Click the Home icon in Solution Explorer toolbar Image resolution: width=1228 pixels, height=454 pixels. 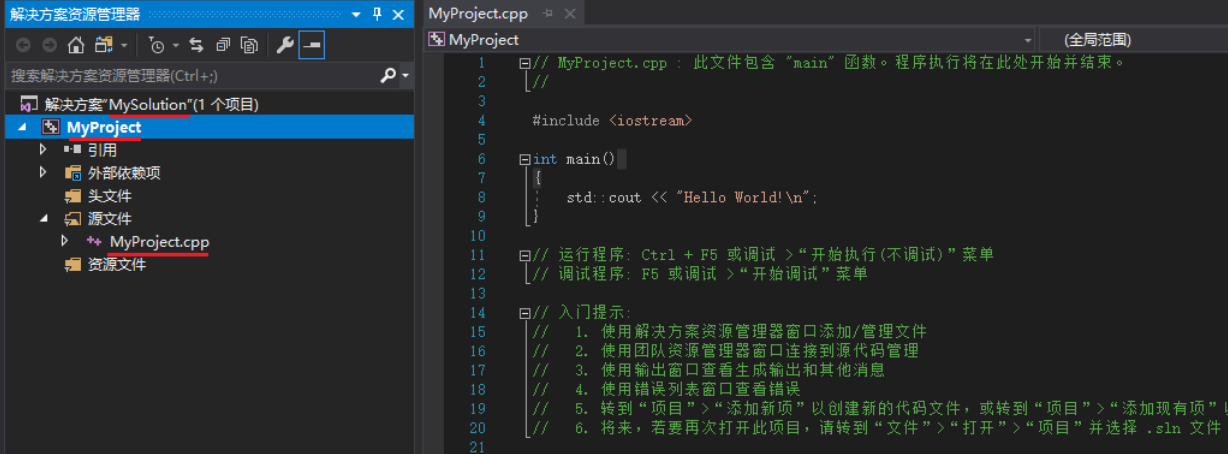[x=76, y=45]
